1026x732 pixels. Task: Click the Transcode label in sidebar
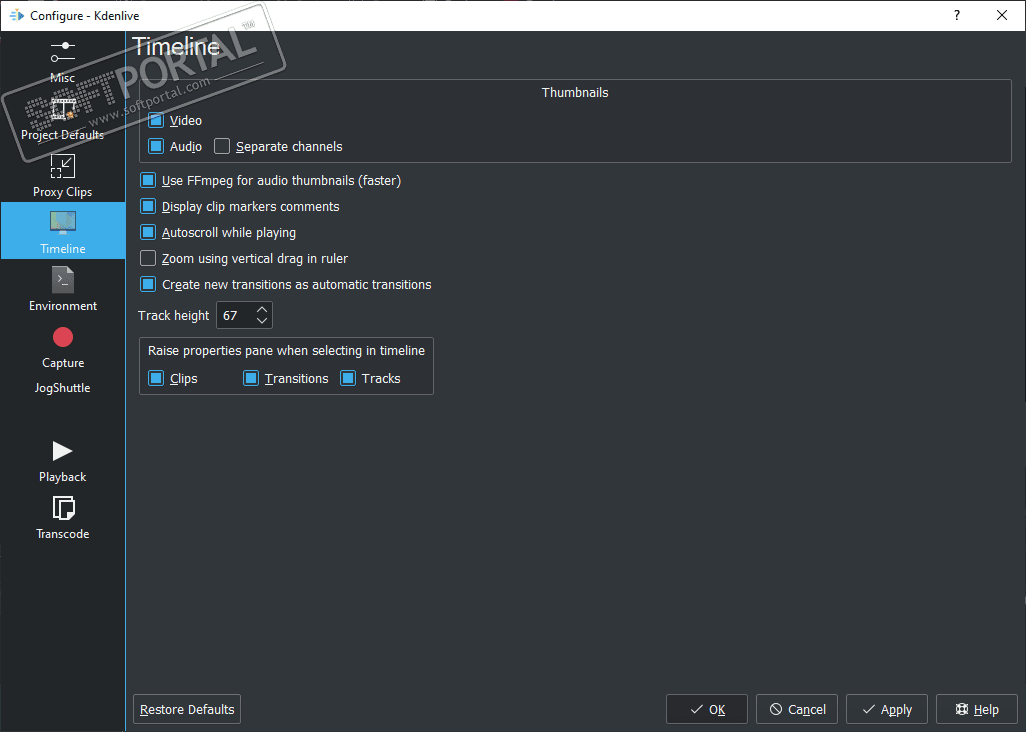coord(63,534)
